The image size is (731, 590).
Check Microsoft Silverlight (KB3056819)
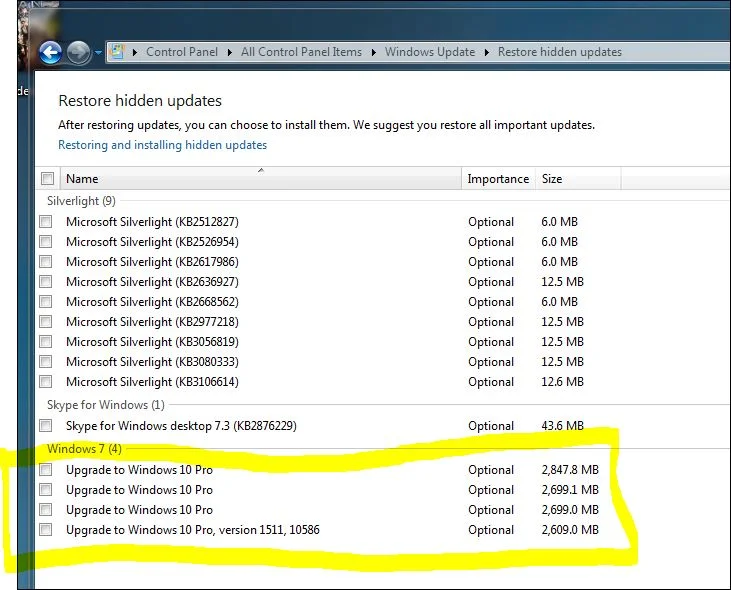click(x=46, y=342)
